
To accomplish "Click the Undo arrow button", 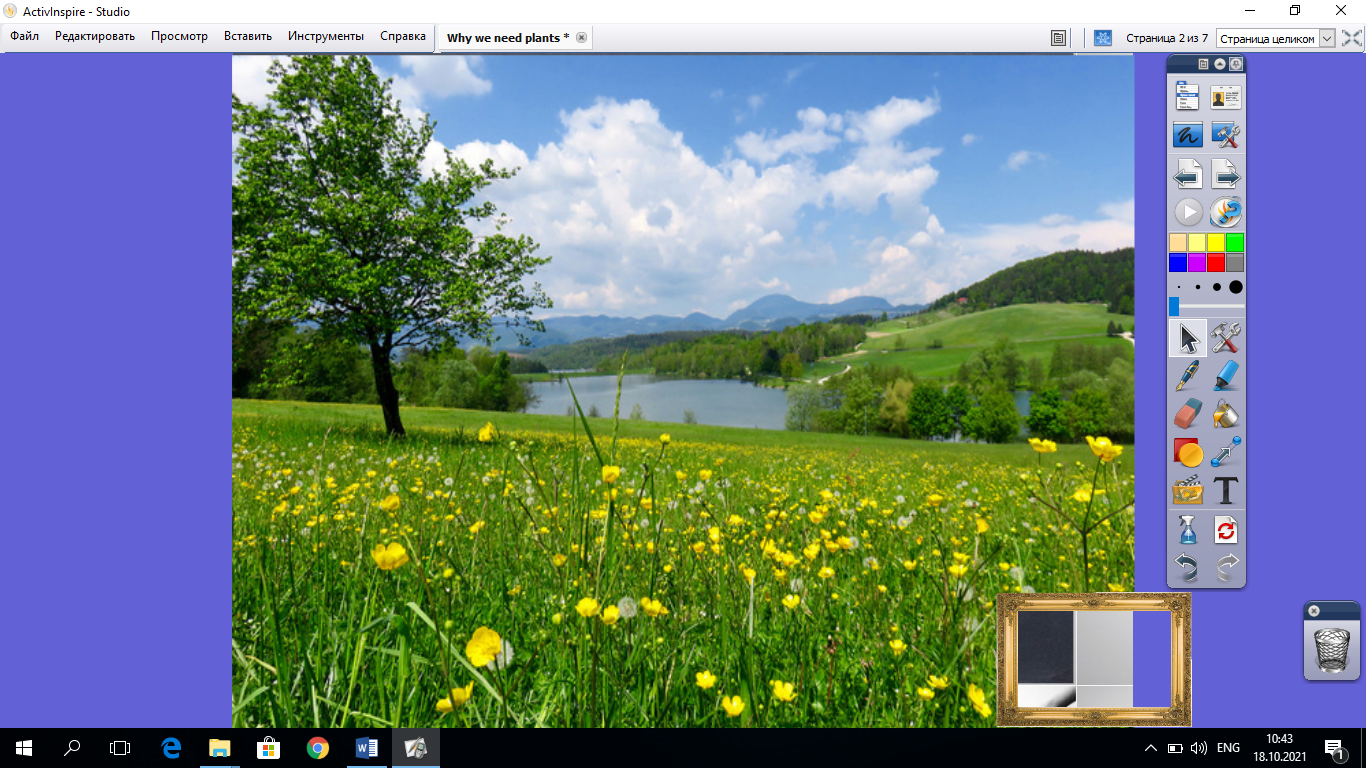I will coord(1187,567).
